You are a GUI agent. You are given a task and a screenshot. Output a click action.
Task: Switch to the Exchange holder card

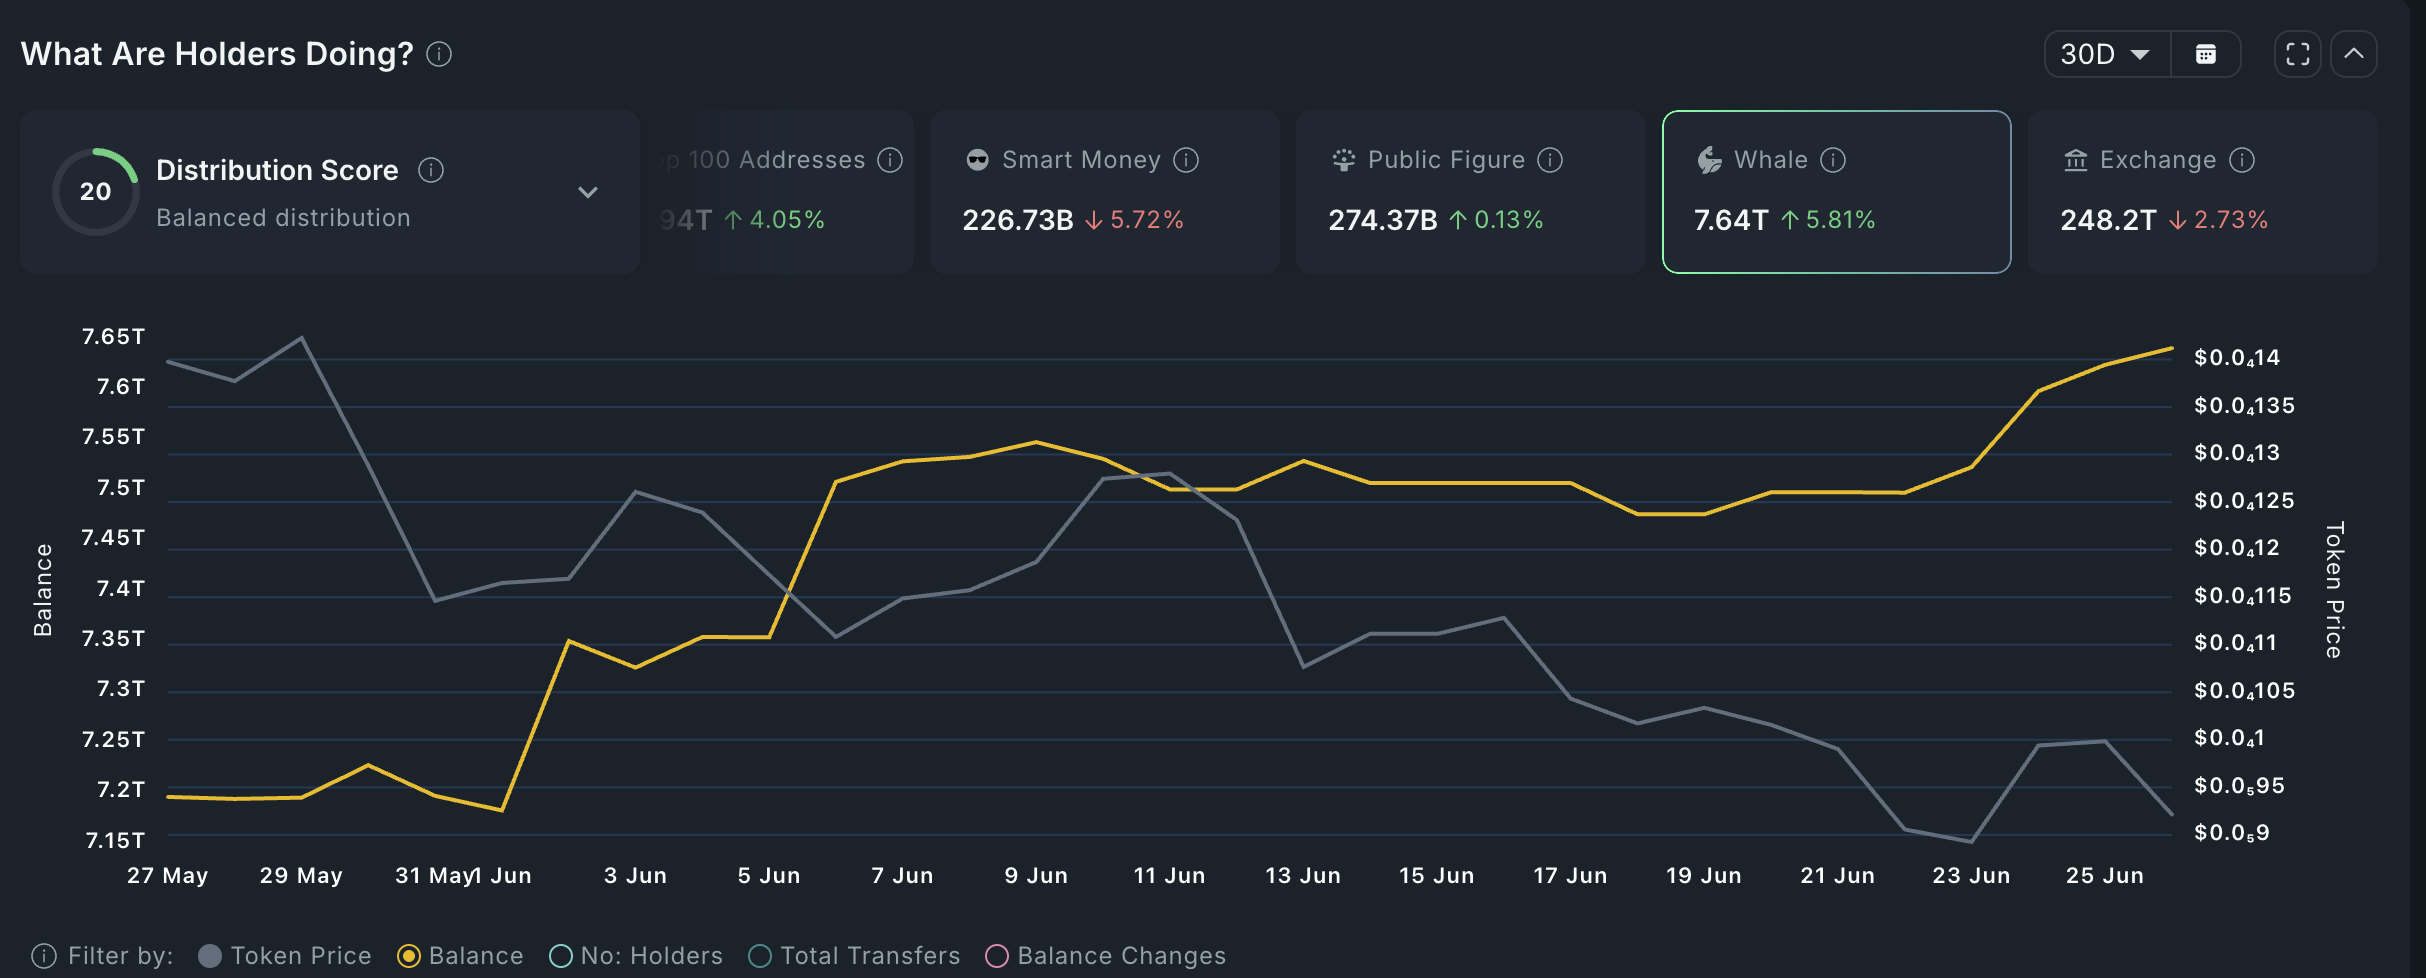2202,192
